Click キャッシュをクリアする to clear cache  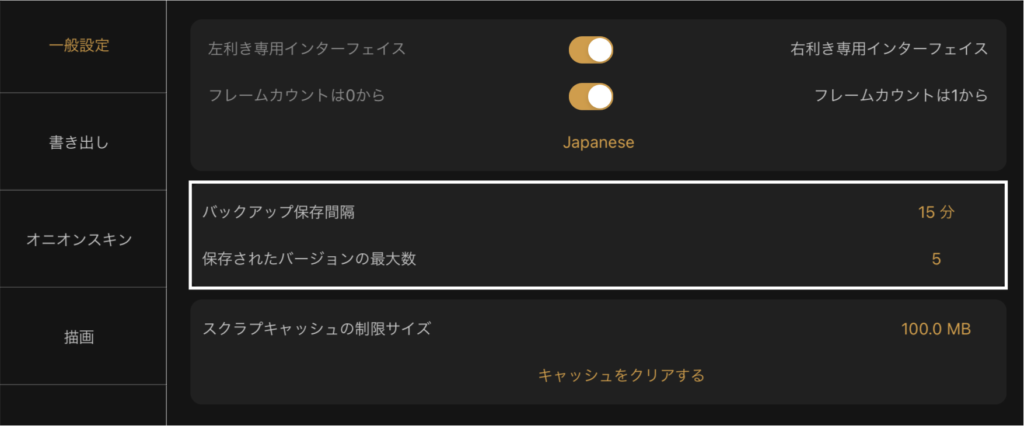[621, 376]
